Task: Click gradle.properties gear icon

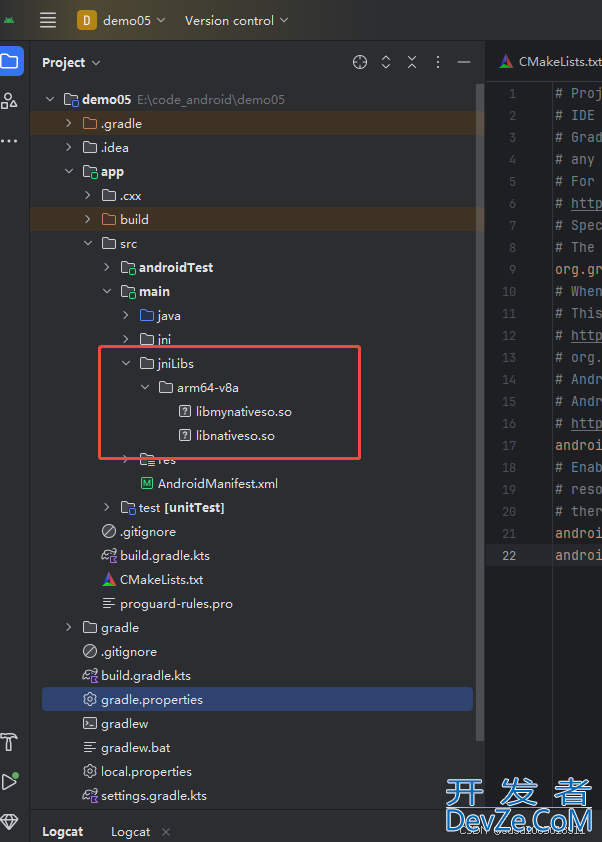Action: click(90, 699)
